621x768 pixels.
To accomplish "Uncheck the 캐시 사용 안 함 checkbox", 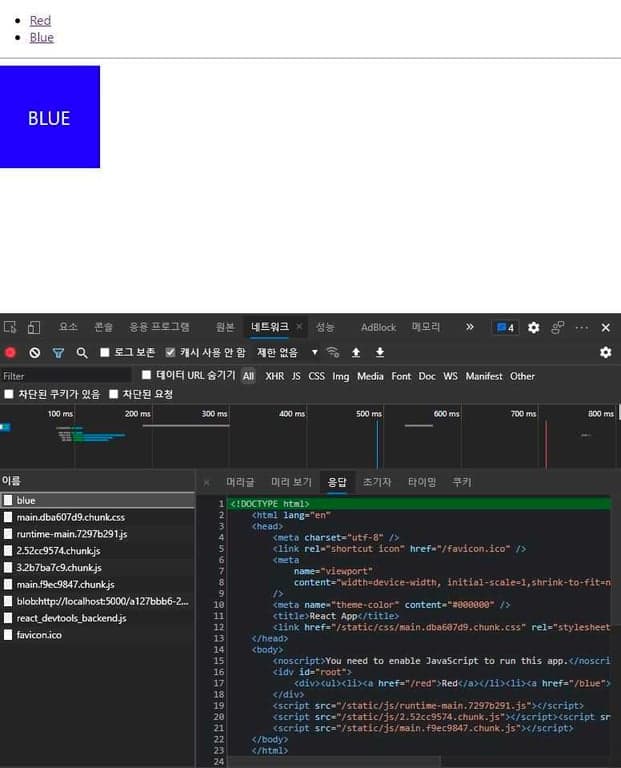I will [x=170, y=353].
